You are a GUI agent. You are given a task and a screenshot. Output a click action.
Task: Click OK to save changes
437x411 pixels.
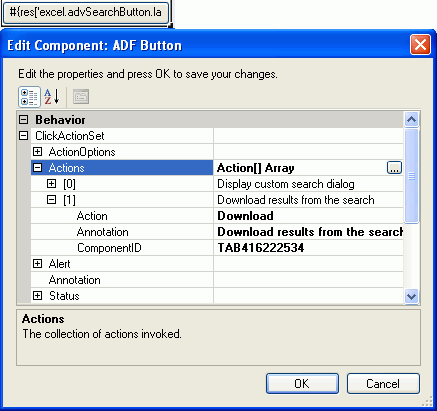[x=302, y=383]
